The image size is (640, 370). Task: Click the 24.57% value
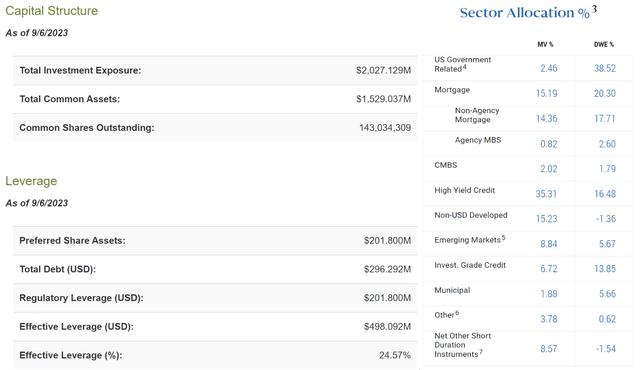click(x=395, y=355)
